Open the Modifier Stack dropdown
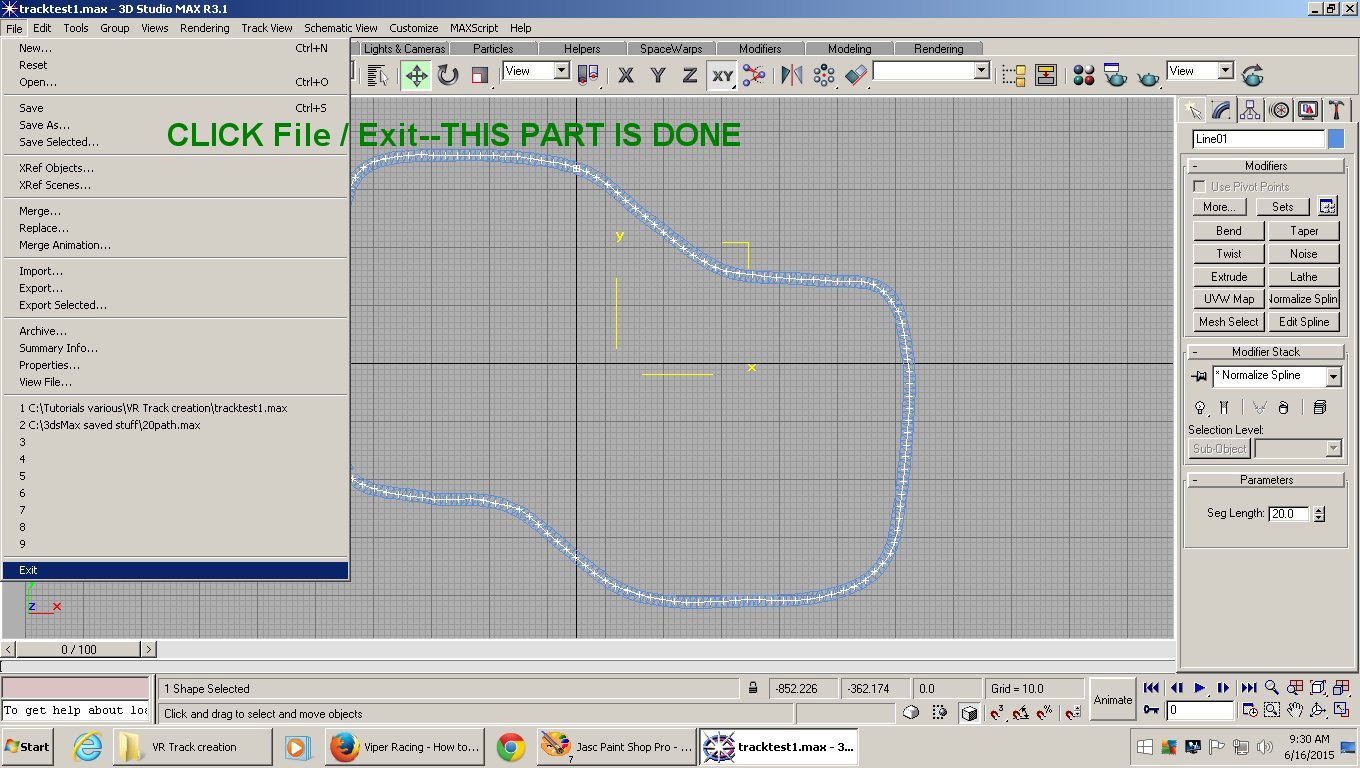This screenshot has width=1360, height=768. [1333, 376]
